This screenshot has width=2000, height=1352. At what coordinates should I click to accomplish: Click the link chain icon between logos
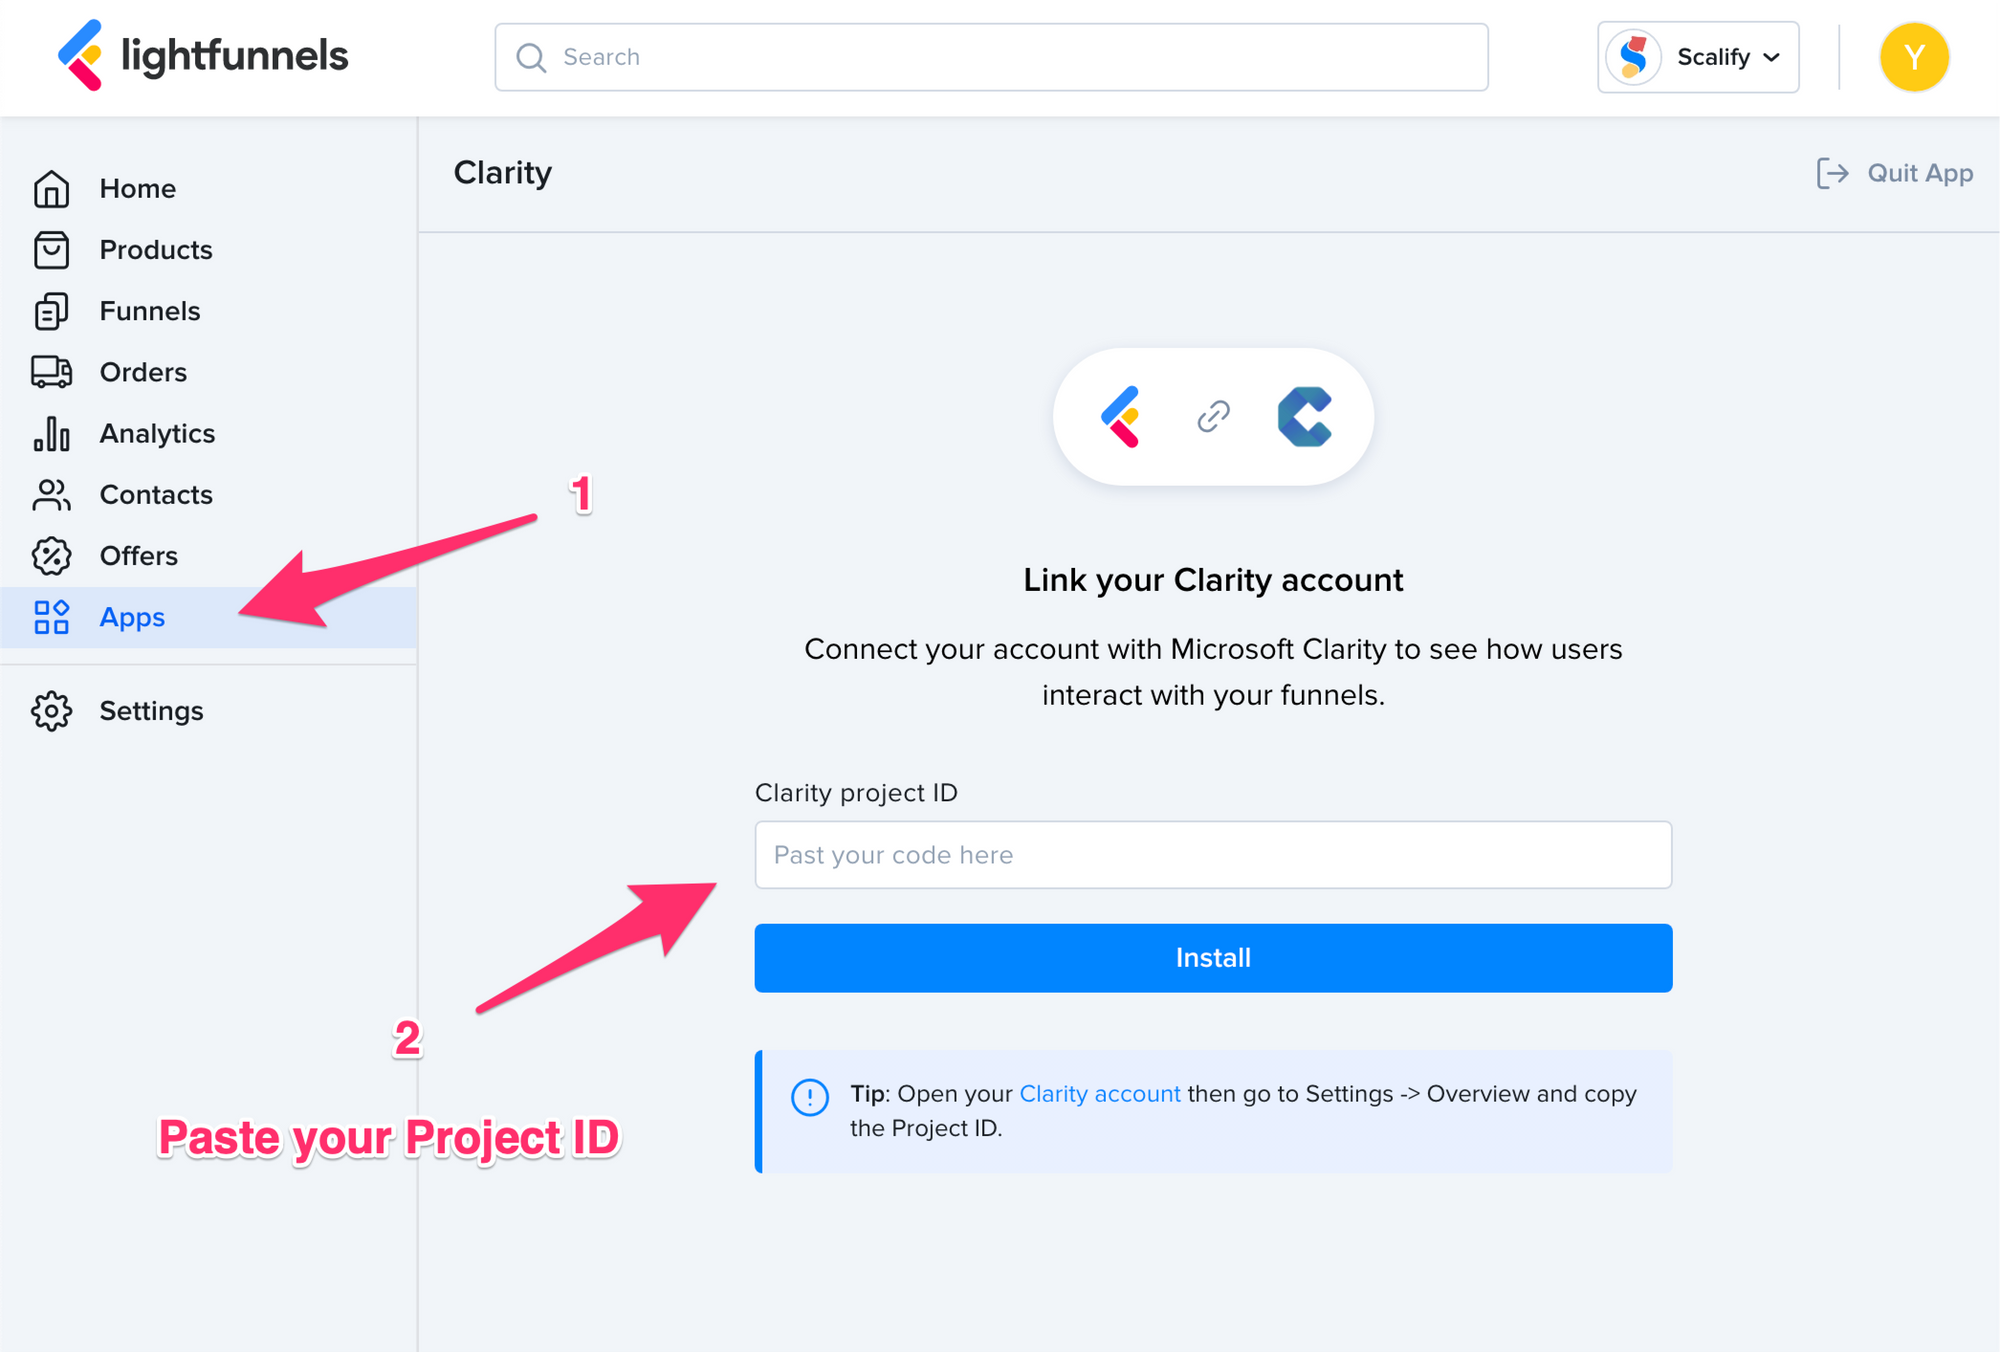point(1213,416)
